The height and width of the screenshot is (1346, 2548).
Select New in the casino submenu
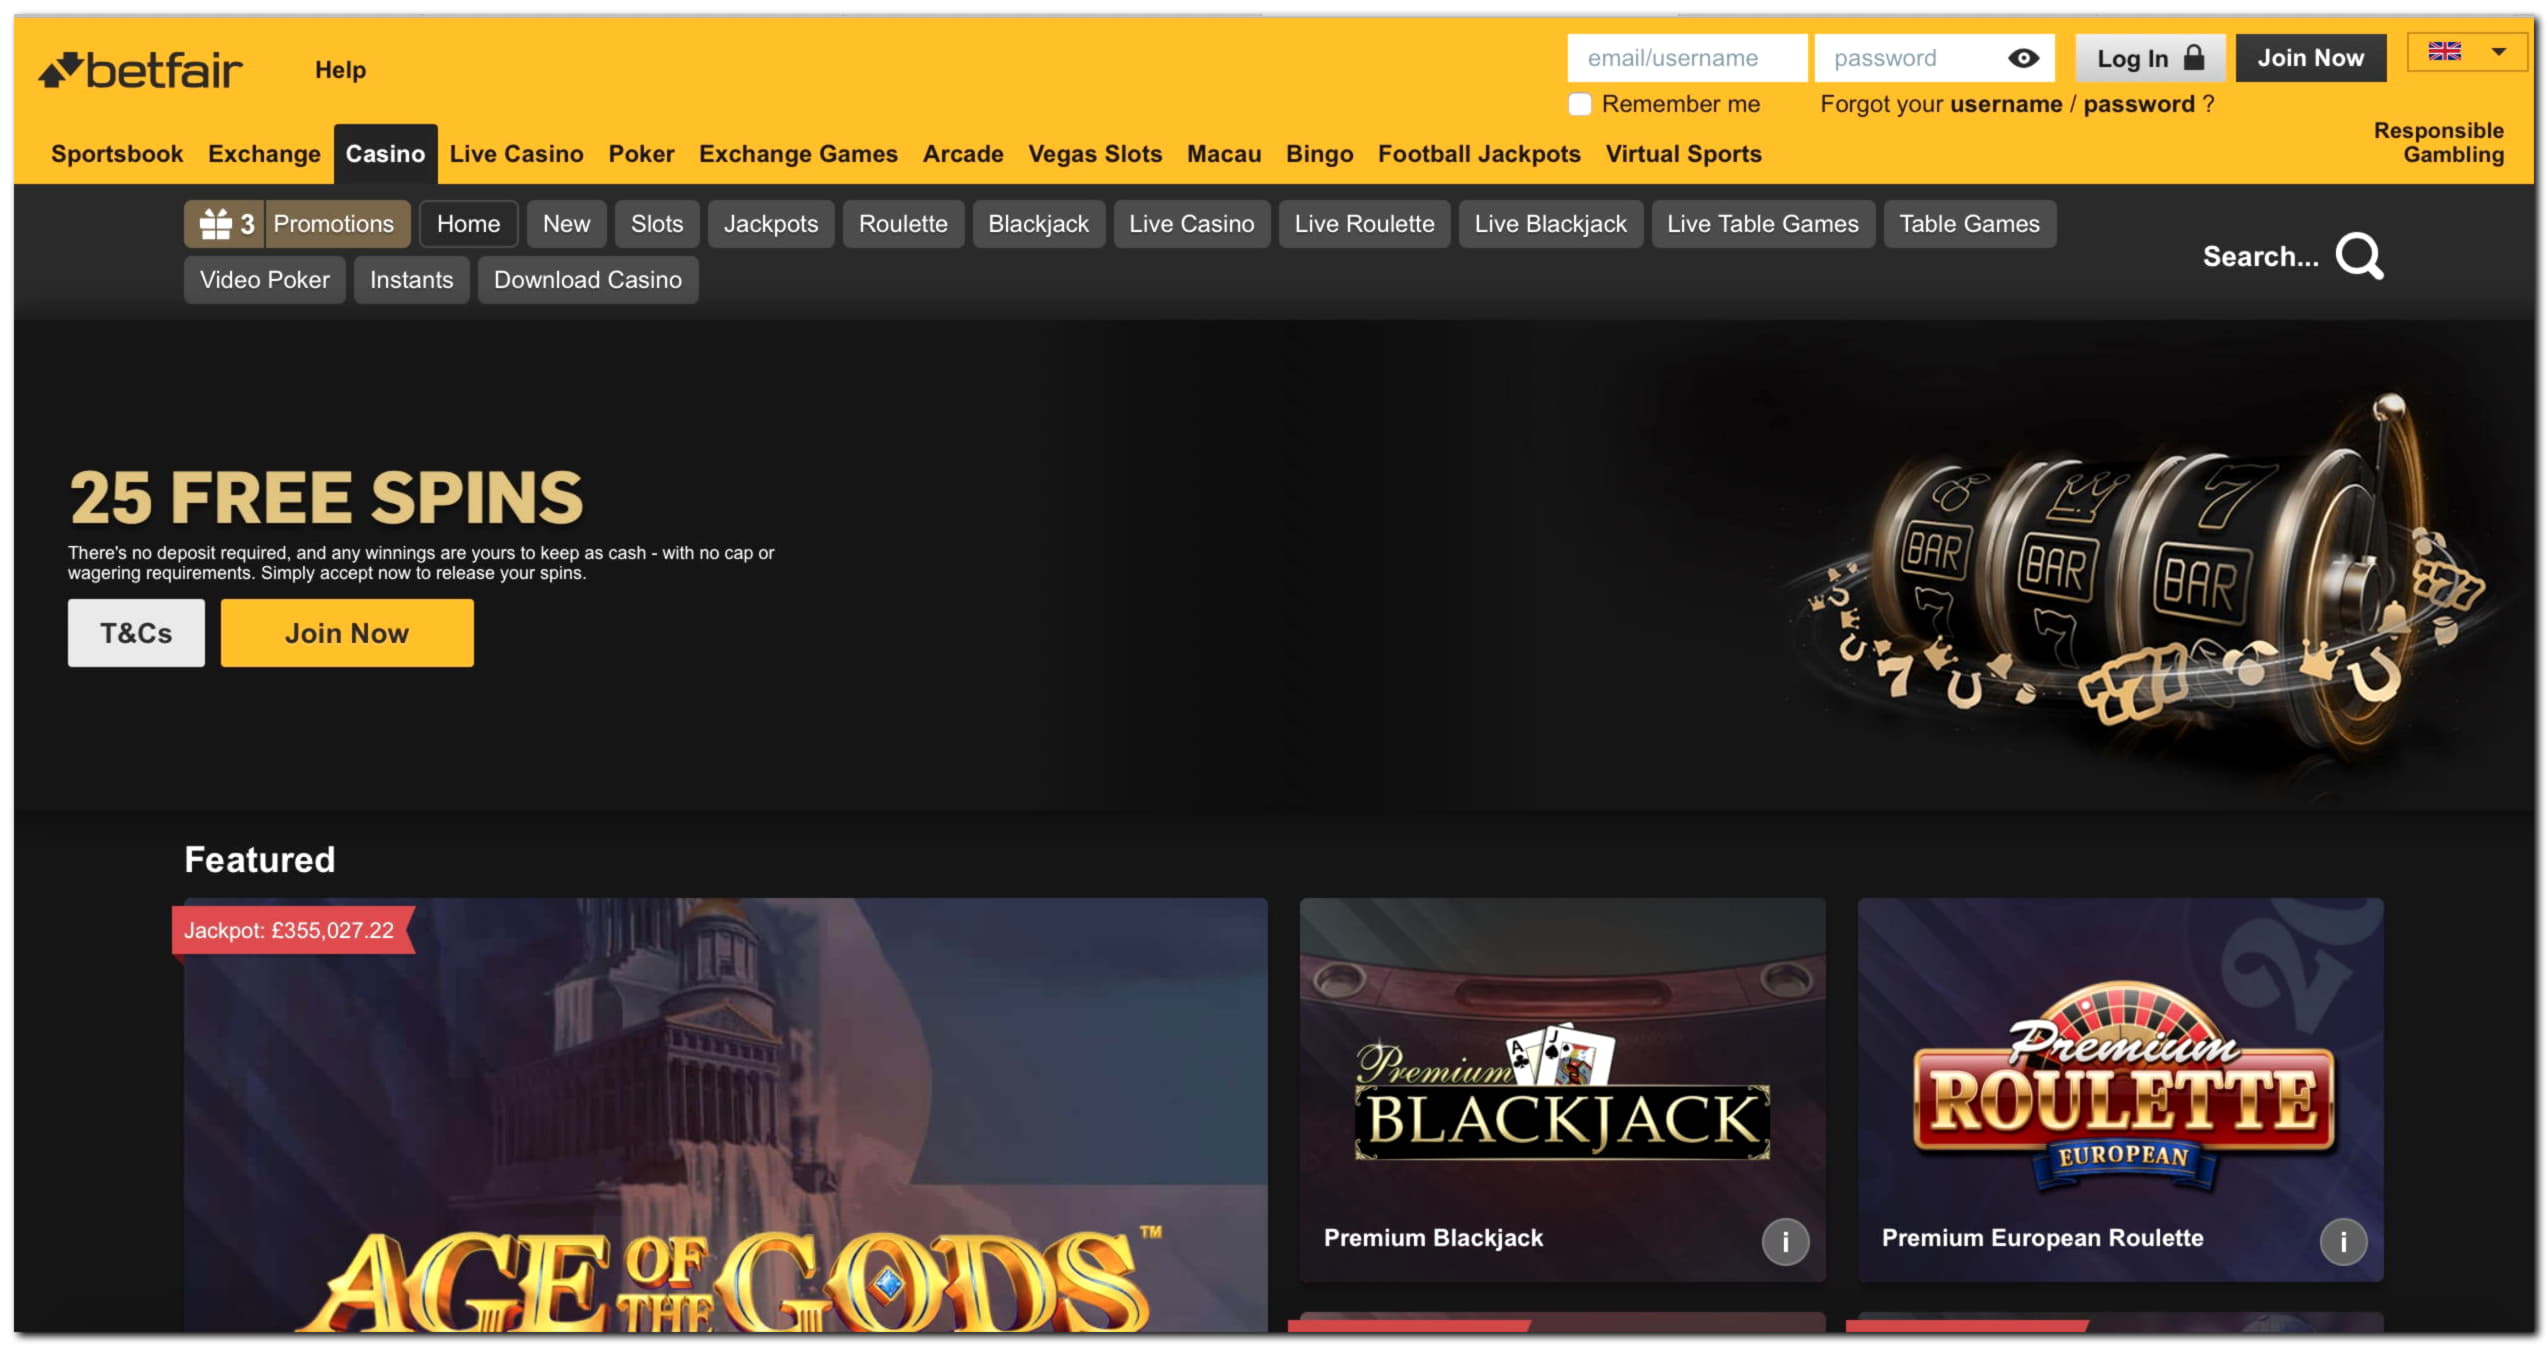click(x=566, y=224)
